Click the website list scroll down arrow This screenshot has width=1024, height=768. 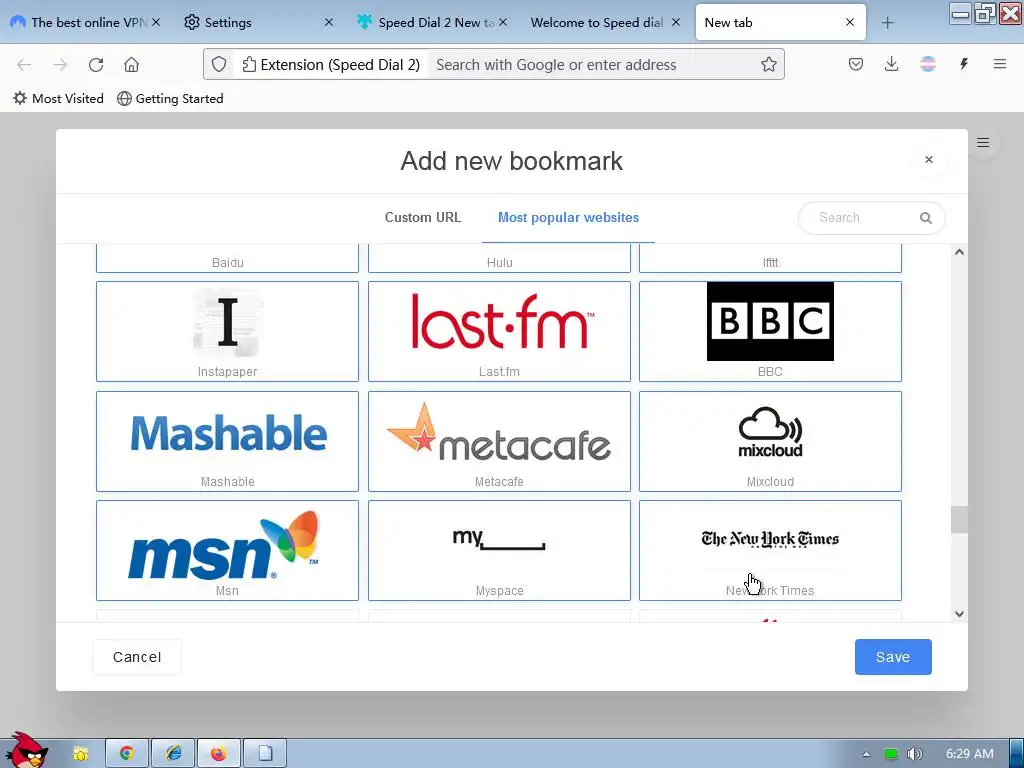click(959, 614)
